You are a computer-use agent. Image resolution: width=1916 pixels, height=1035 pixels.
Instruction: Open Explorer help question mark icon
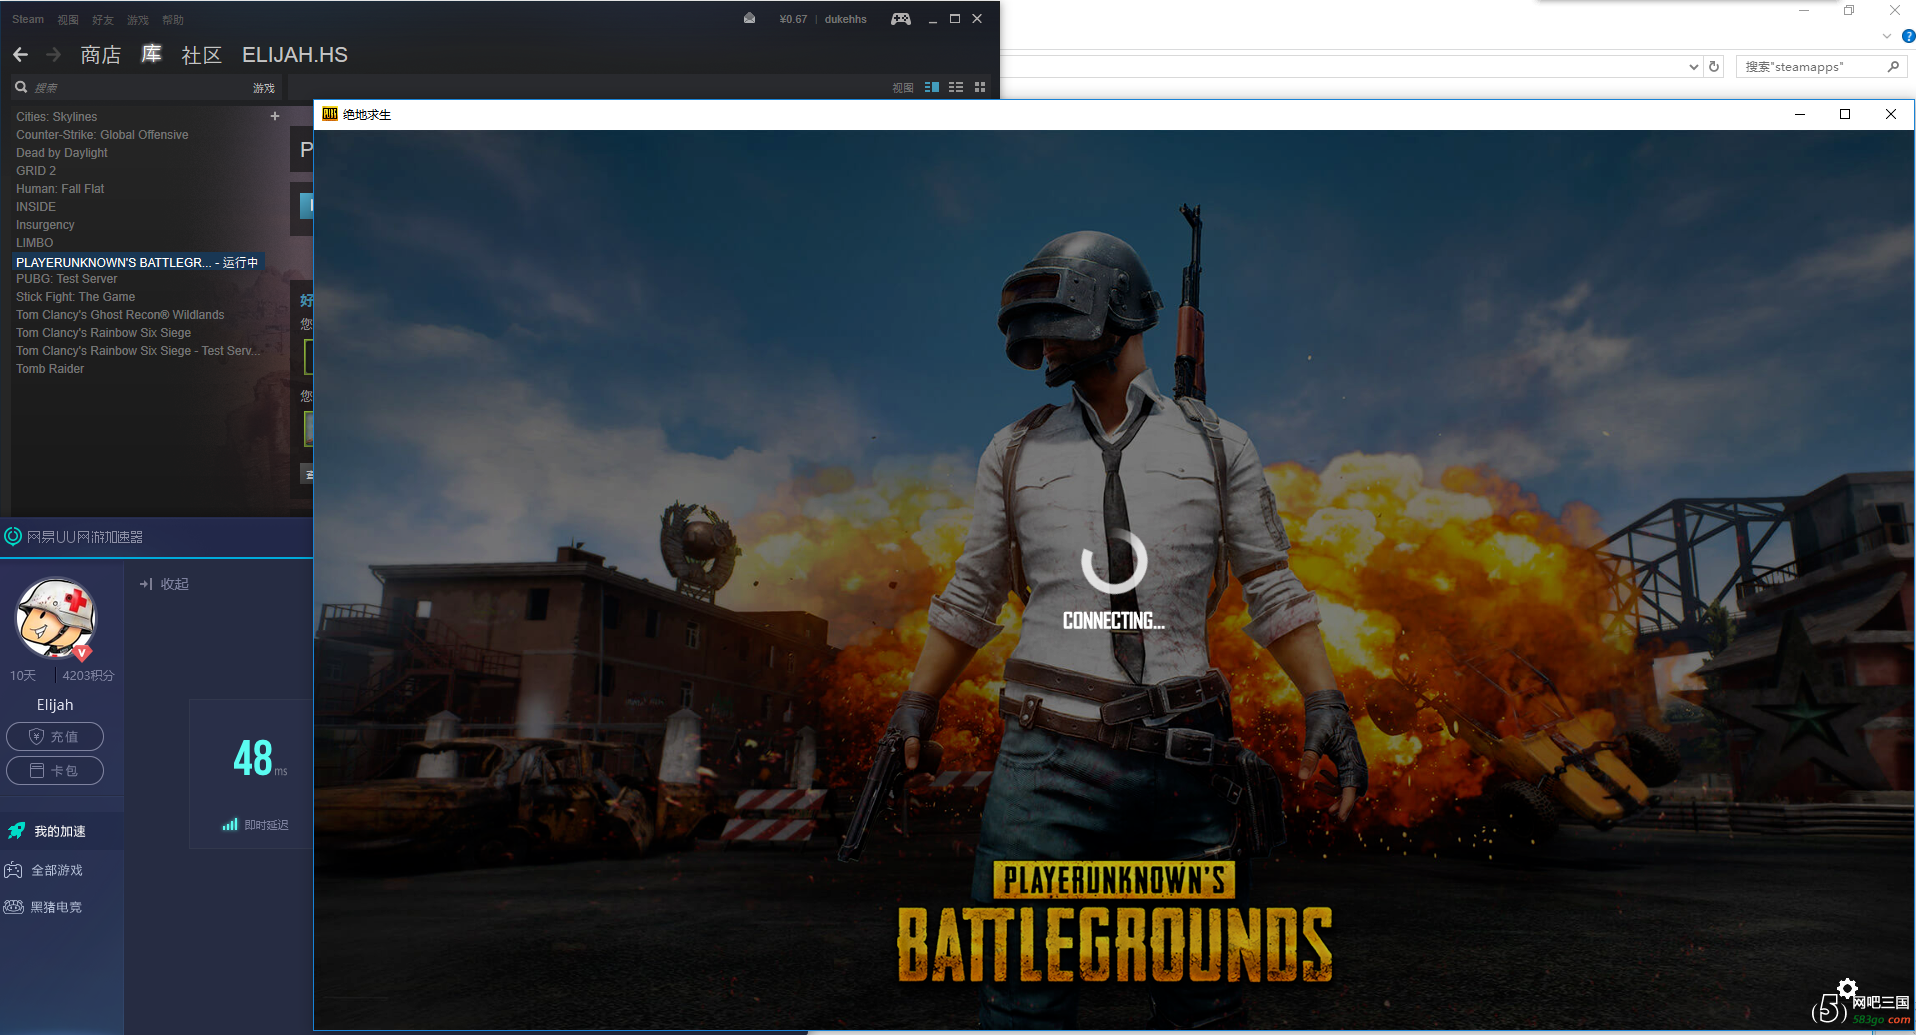pos(1908,36)
